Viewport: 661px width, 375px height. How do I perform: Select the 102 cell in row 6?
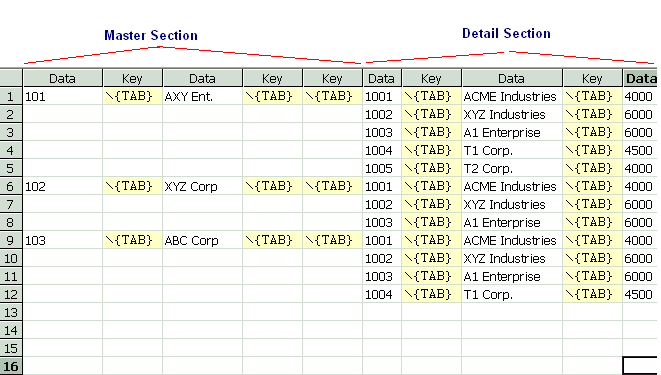tap(63, 186)
